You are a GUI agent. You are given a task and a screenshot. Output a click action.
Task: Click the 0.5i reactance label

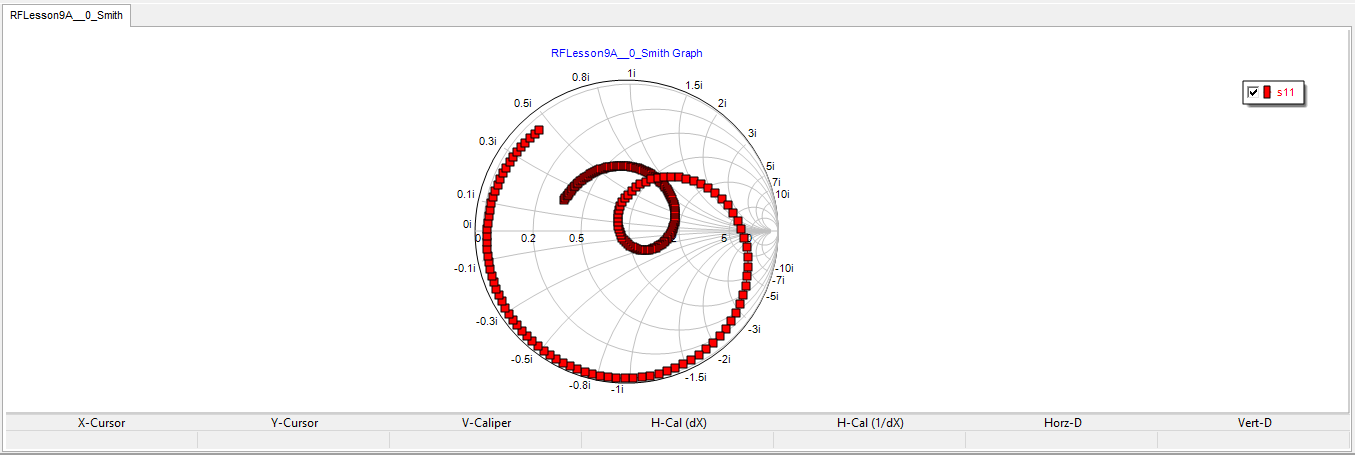coord(523,103)
